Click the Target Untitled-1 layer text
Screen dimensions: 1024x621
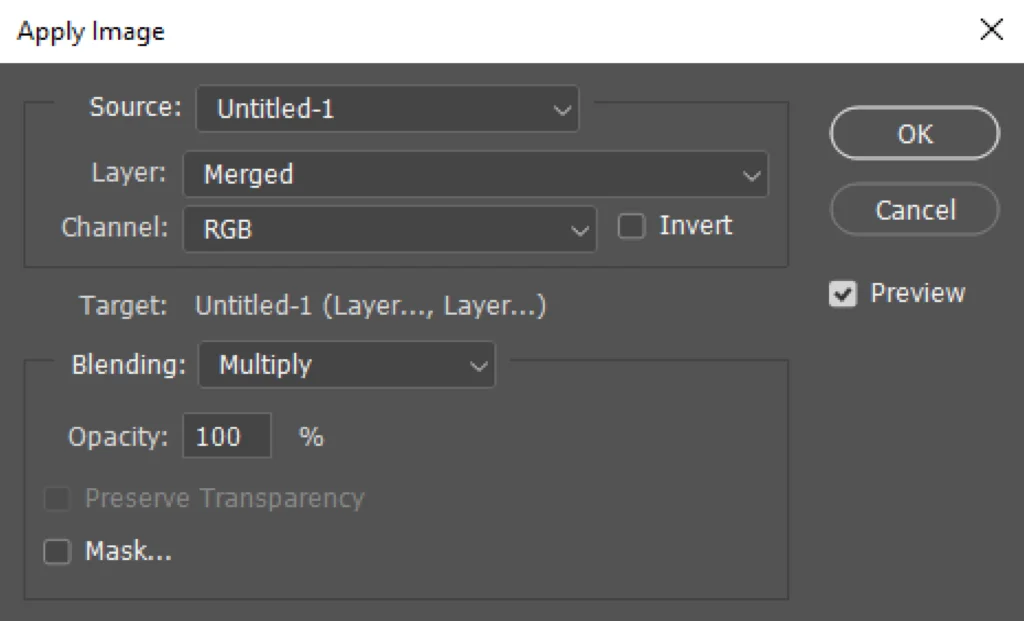click(x=370, y=306)
